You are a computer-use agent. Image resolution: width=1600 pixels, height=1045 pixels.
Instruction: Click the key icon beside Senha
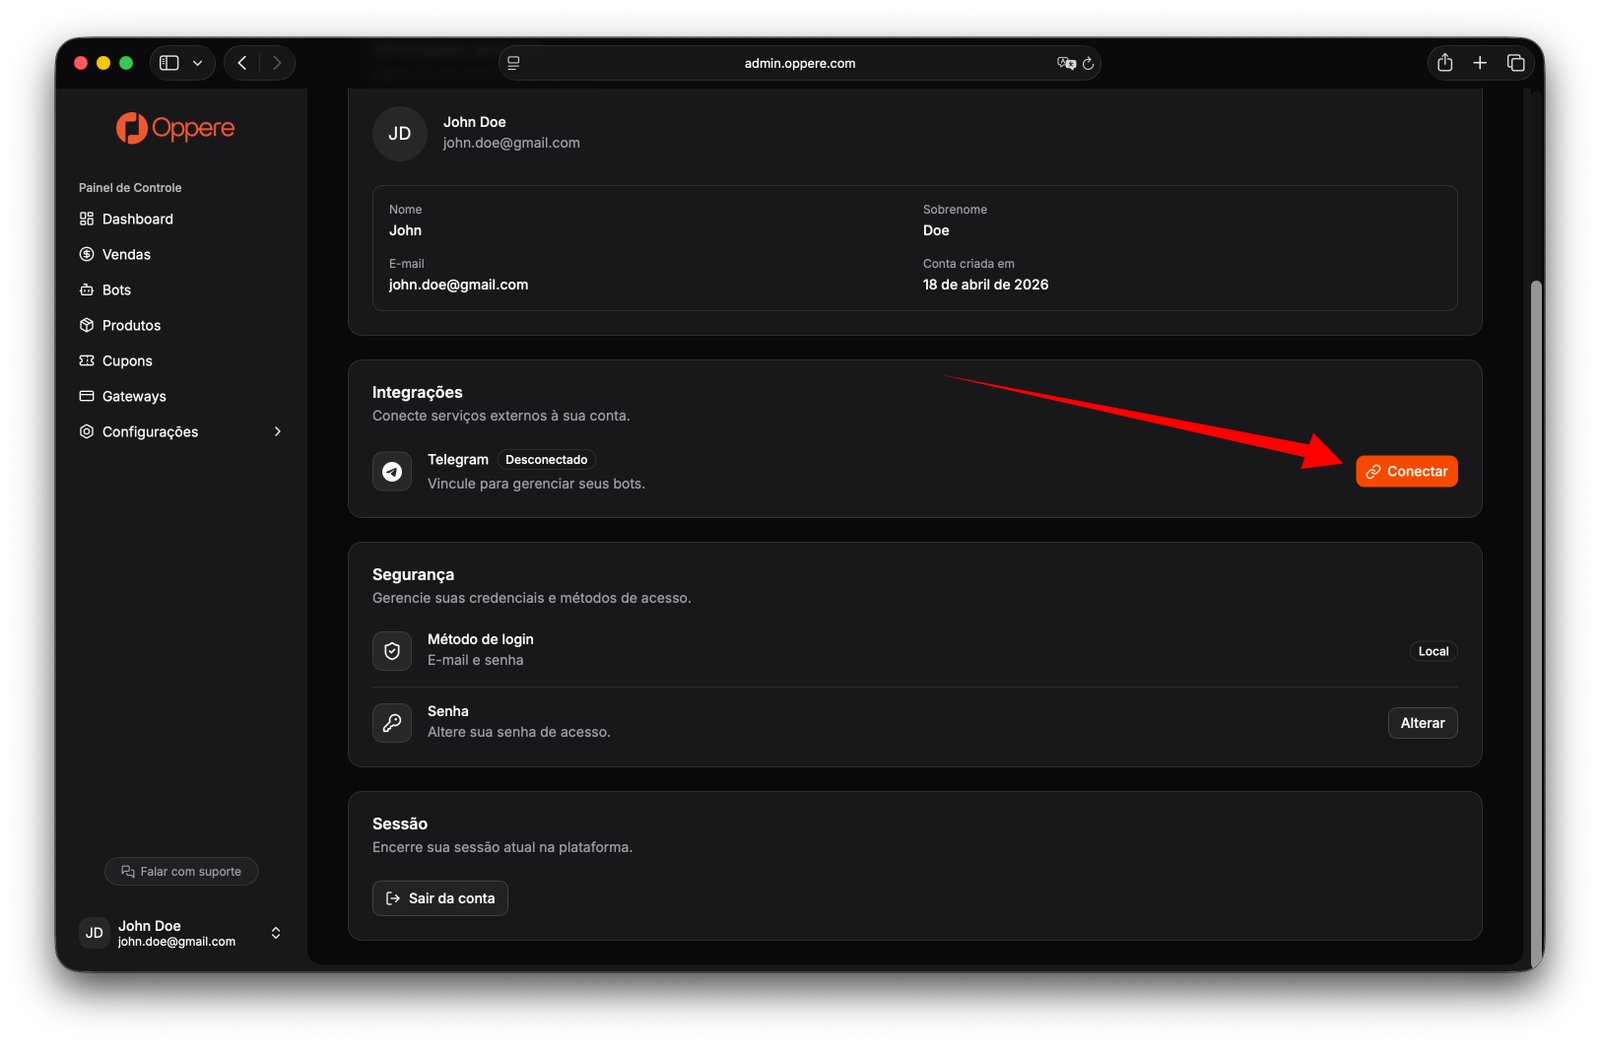click(392, 723)
